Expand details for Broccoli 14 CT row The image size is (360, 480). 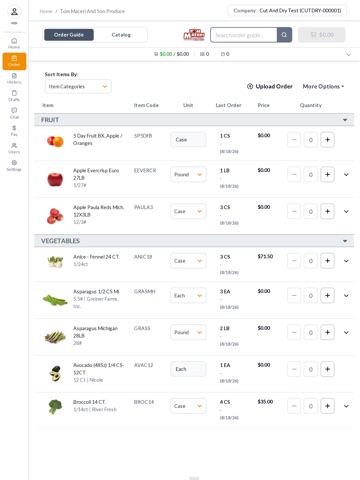346,406
